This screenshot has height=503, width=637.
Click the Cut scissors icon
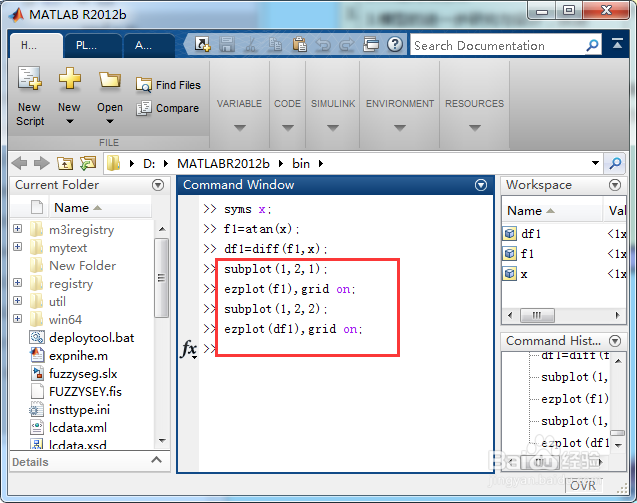point(251,44)
